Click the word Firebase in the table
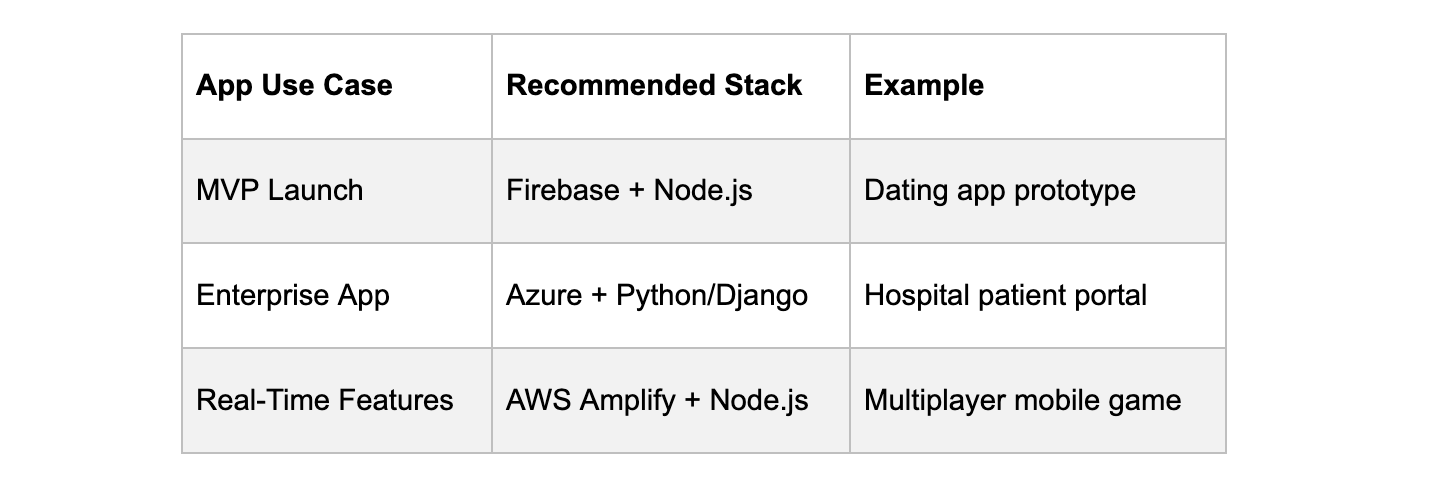 coord(563,190)
